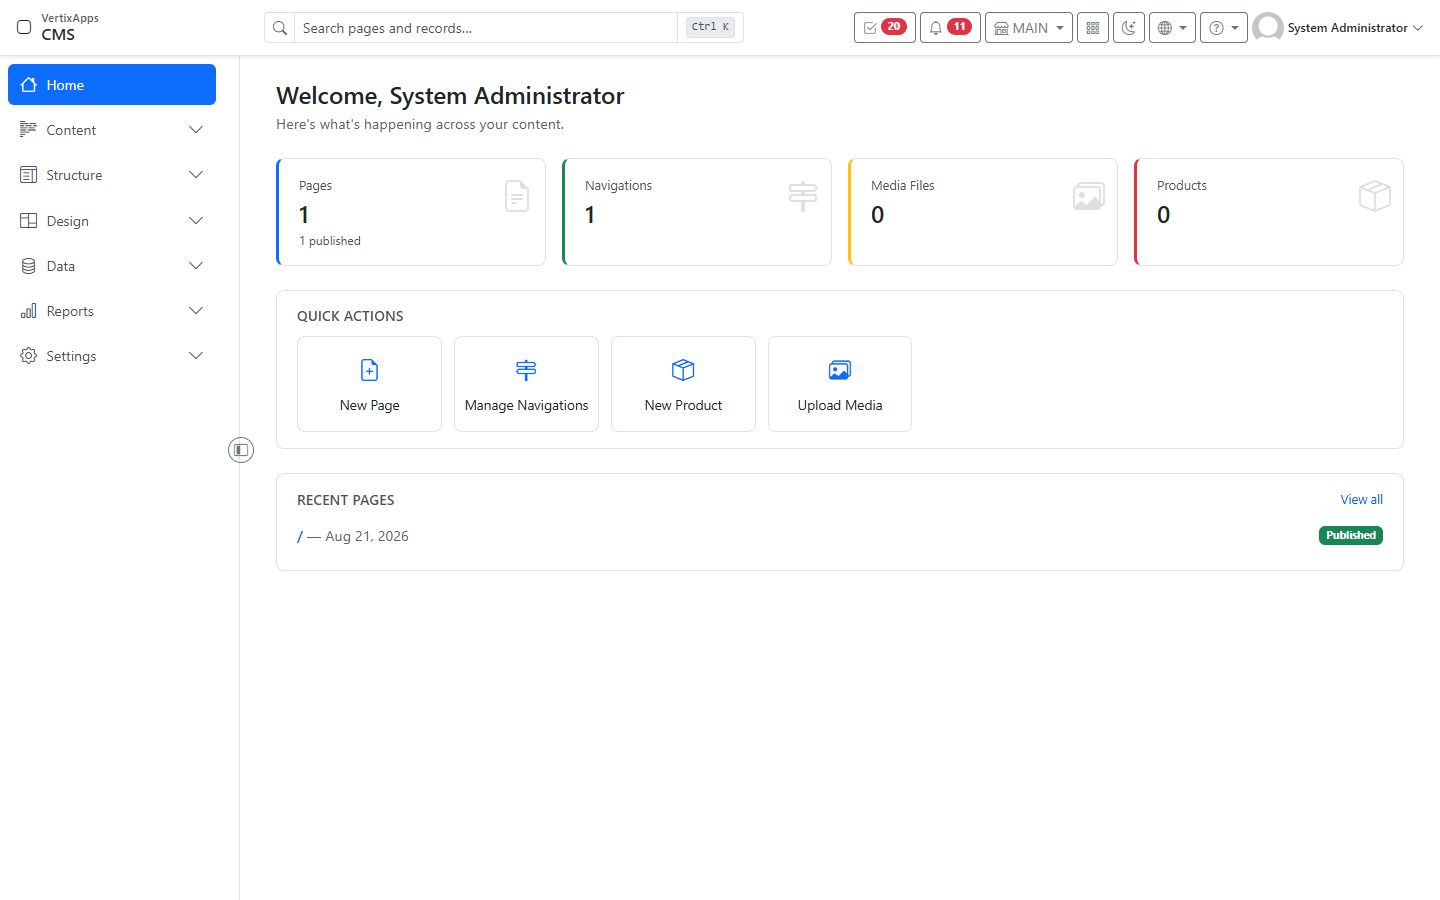Click the Design layout icon
Image resolution: width=1440 pixels, height=900 pixels.
point(28,221)
